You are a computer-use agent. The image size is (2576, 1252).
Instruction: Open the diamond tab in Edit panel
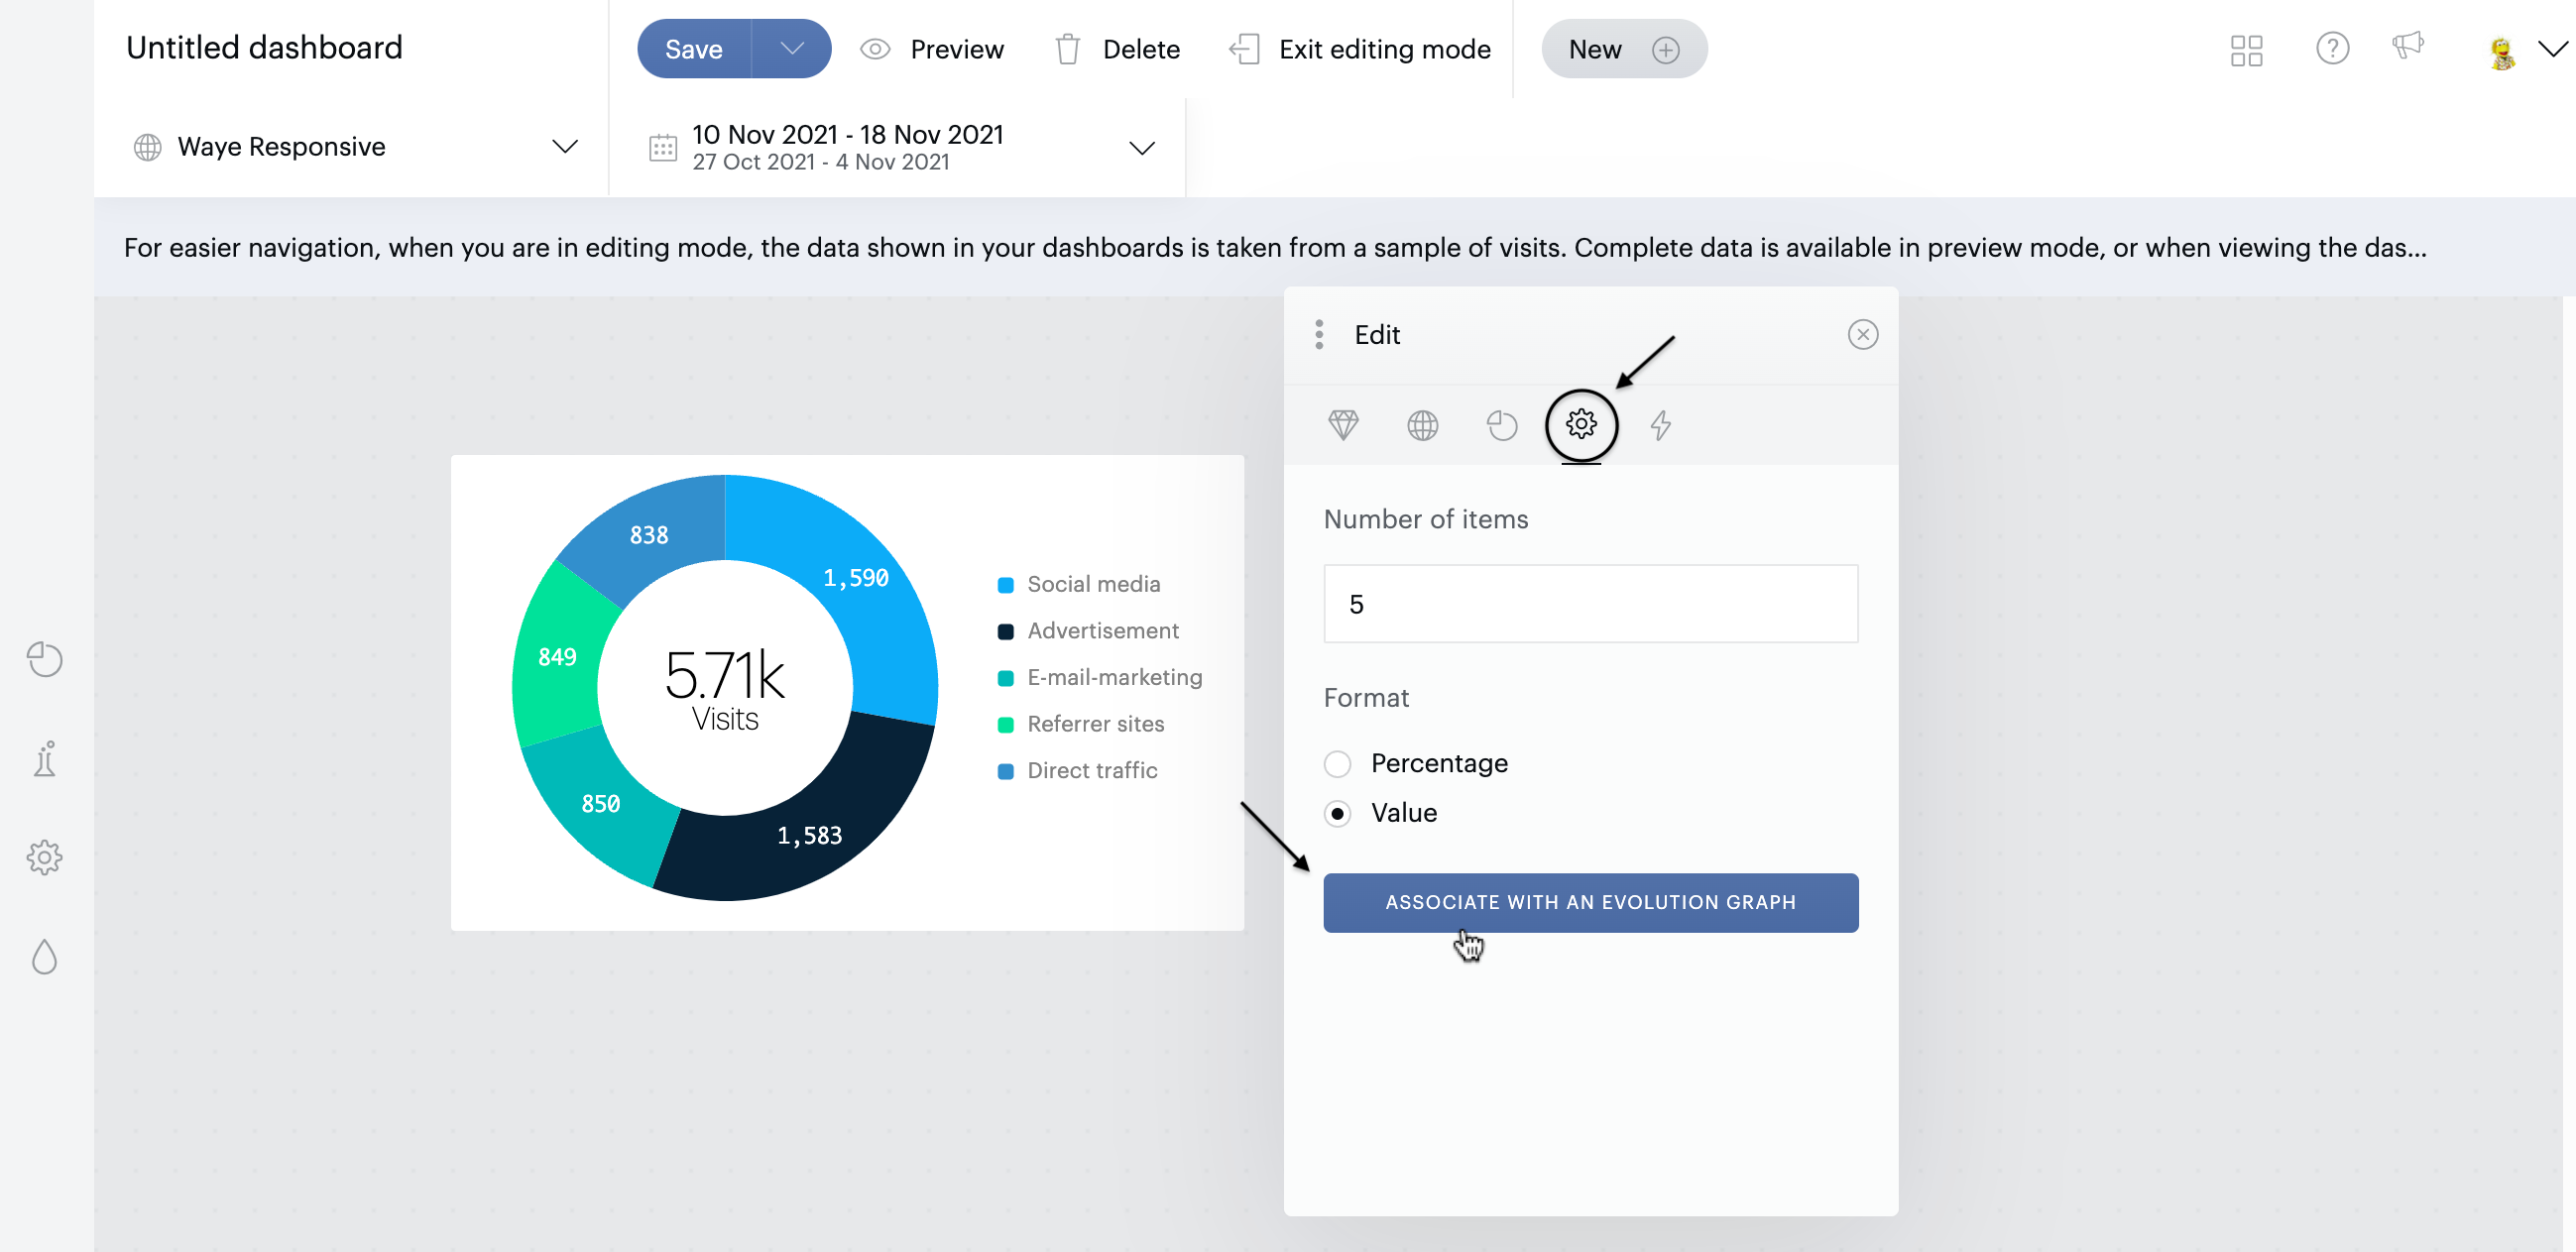pyautogui.click(x=1343, y=425)
